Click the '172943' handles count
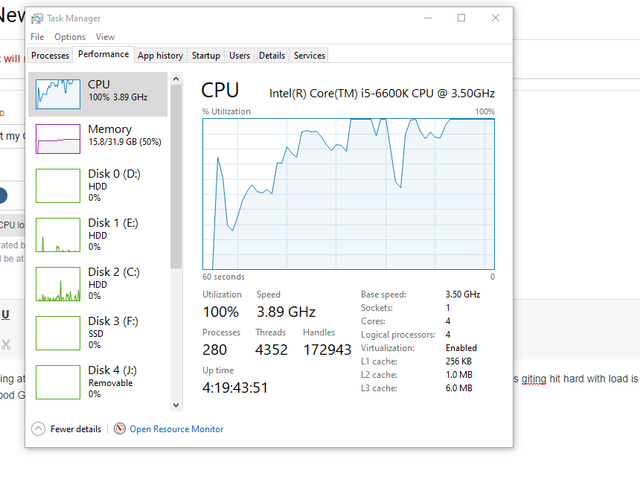 327,350
